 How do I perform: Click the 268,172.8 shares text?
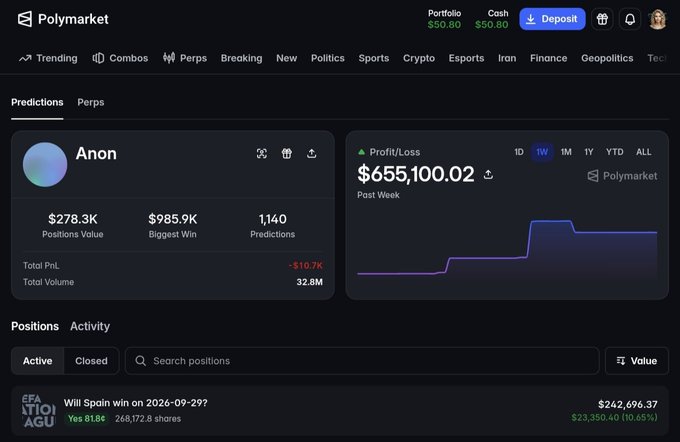pyautogui.click(x=148, y=419)
